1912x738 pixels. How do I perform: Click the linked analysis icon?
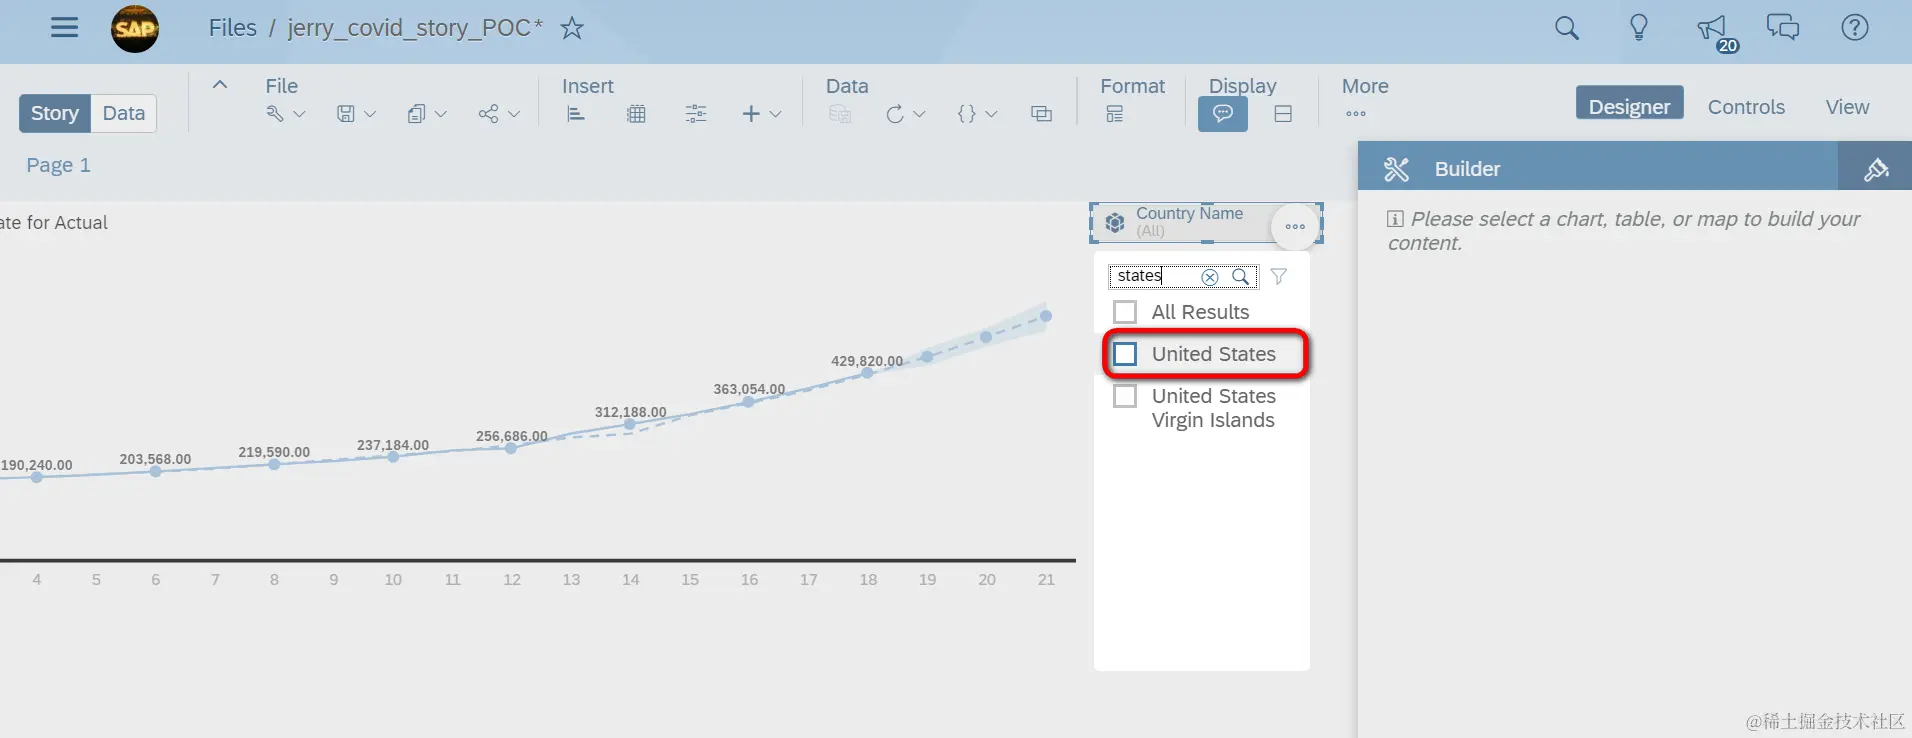point(1041,114)
